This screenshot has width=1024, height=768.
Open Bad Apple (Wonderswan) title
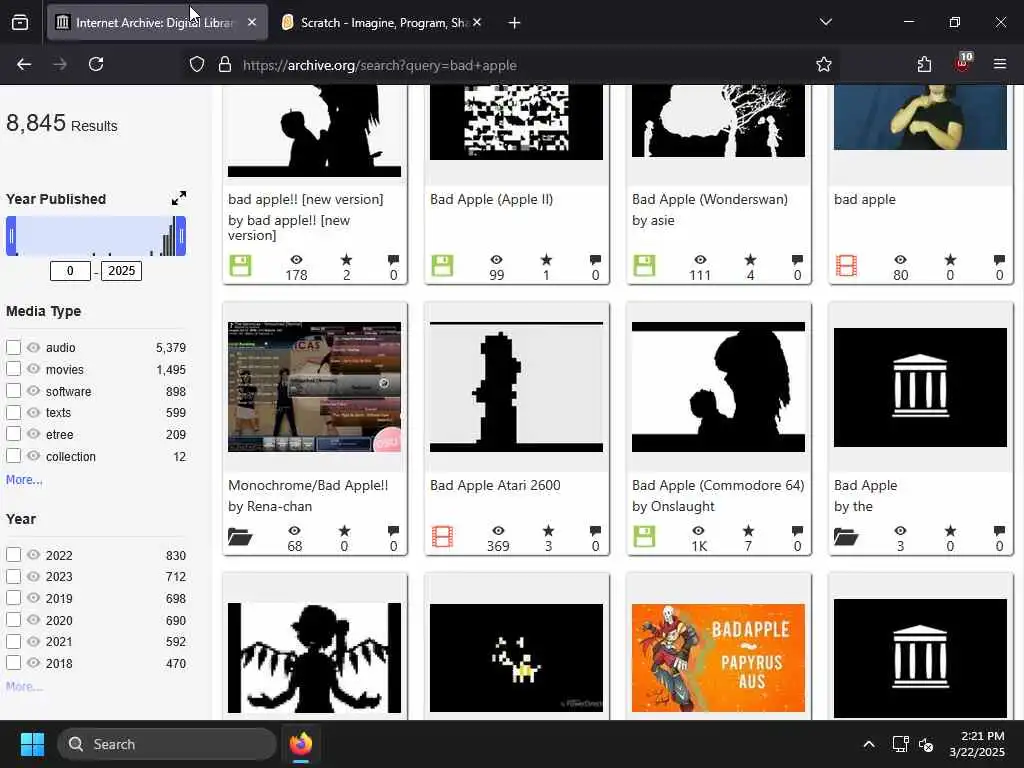[x=710, y=199]
